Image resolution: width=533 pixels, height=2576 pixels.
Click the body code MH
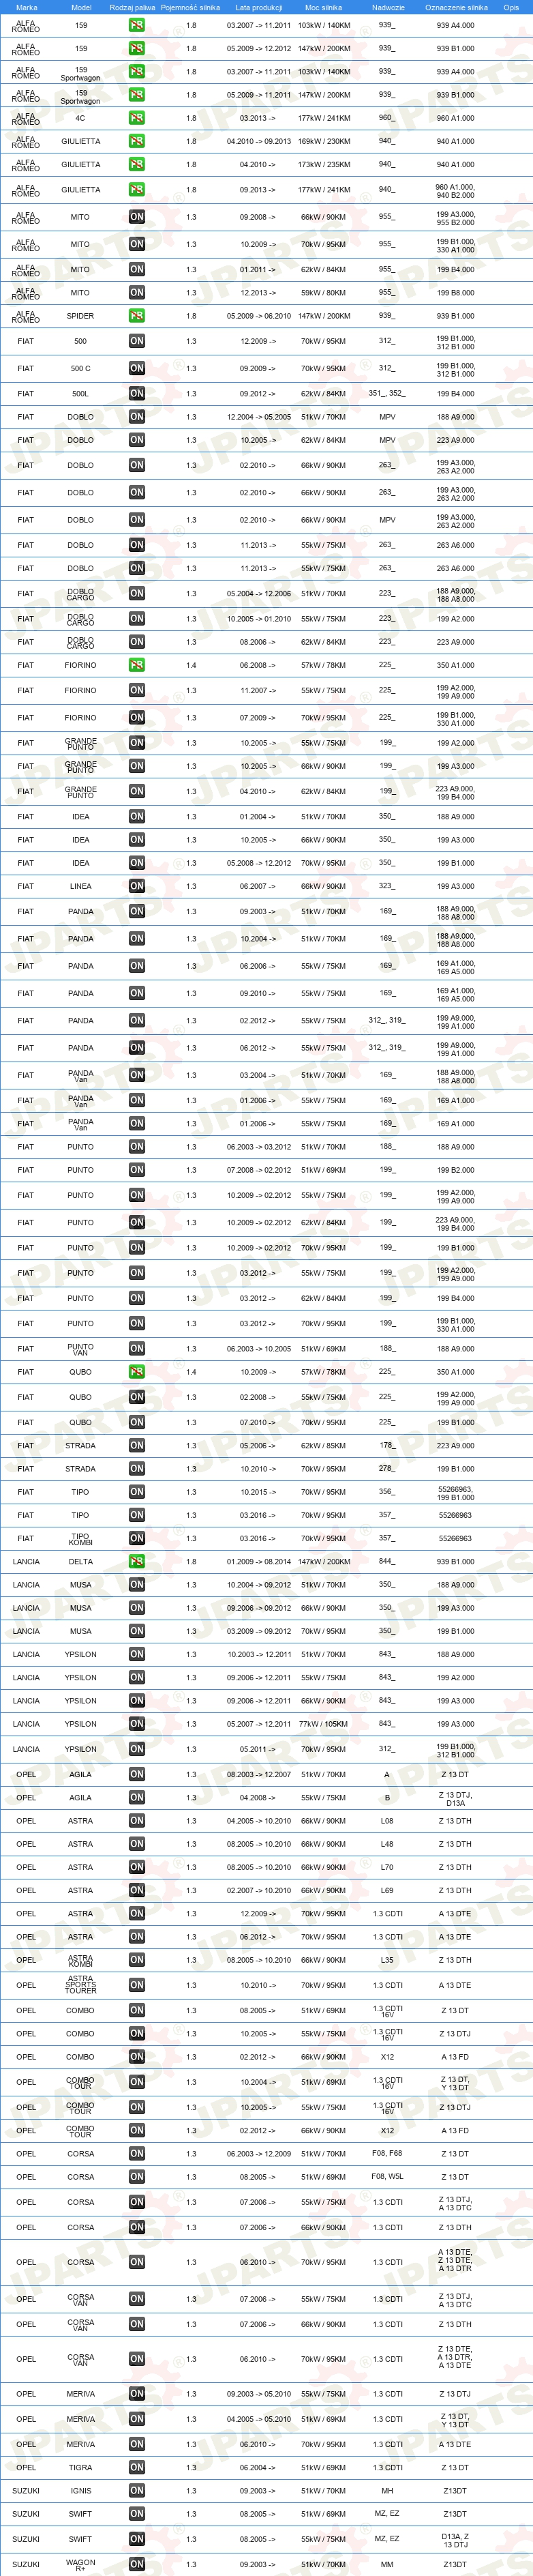point(387,2490)
